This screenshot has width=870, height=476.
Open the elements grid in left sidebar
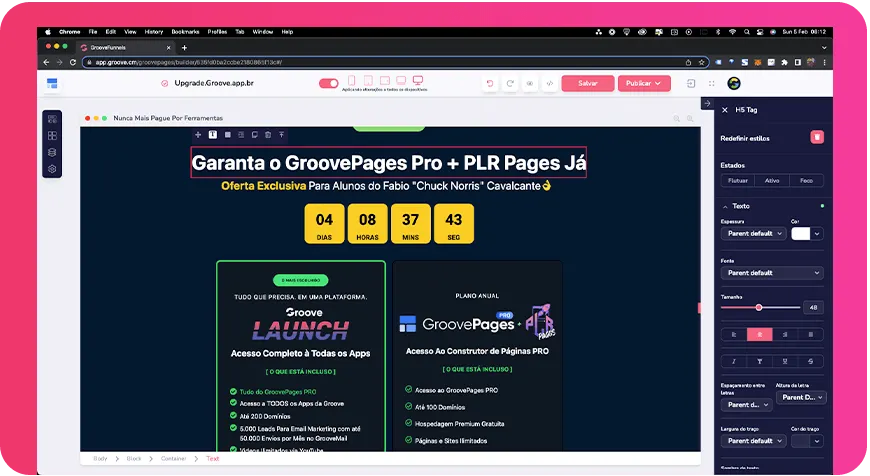pyautogui.click(x=52, y=136)
